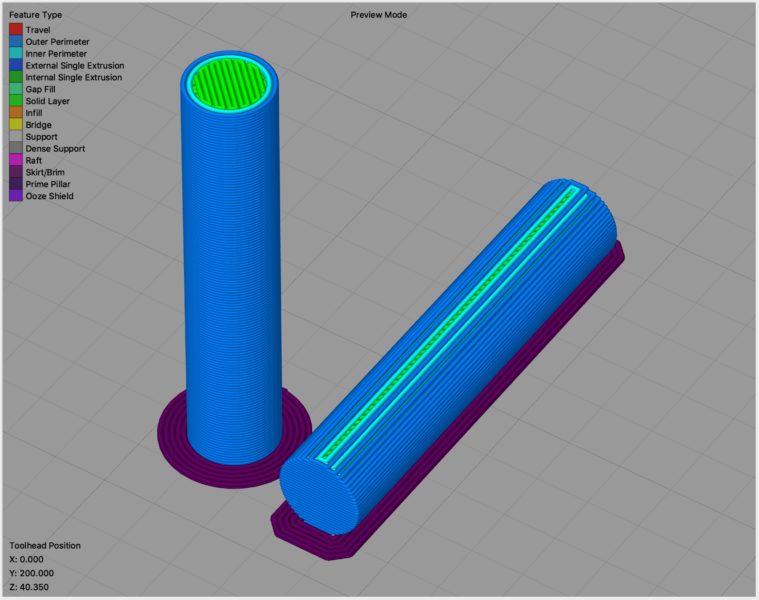Click the Feature Type legend heading
The width and height of the screenshot is (759, 600).
point(35,15)
